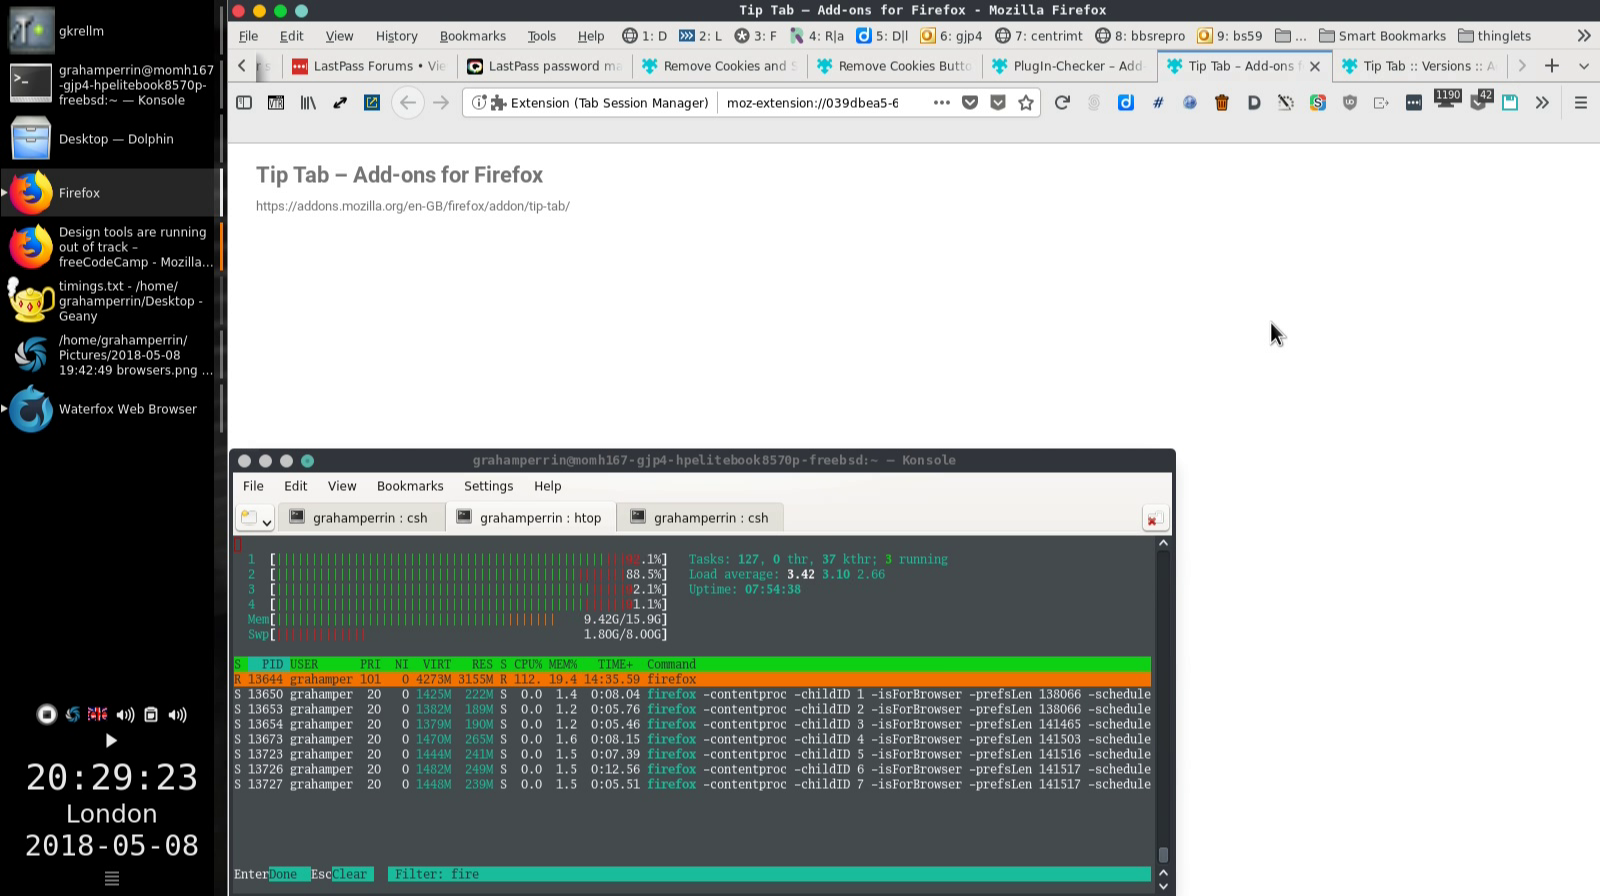Show hidden tray icons with the triangle
Image resolution: width=1600 pixels, height=896 pixels.
111,741
